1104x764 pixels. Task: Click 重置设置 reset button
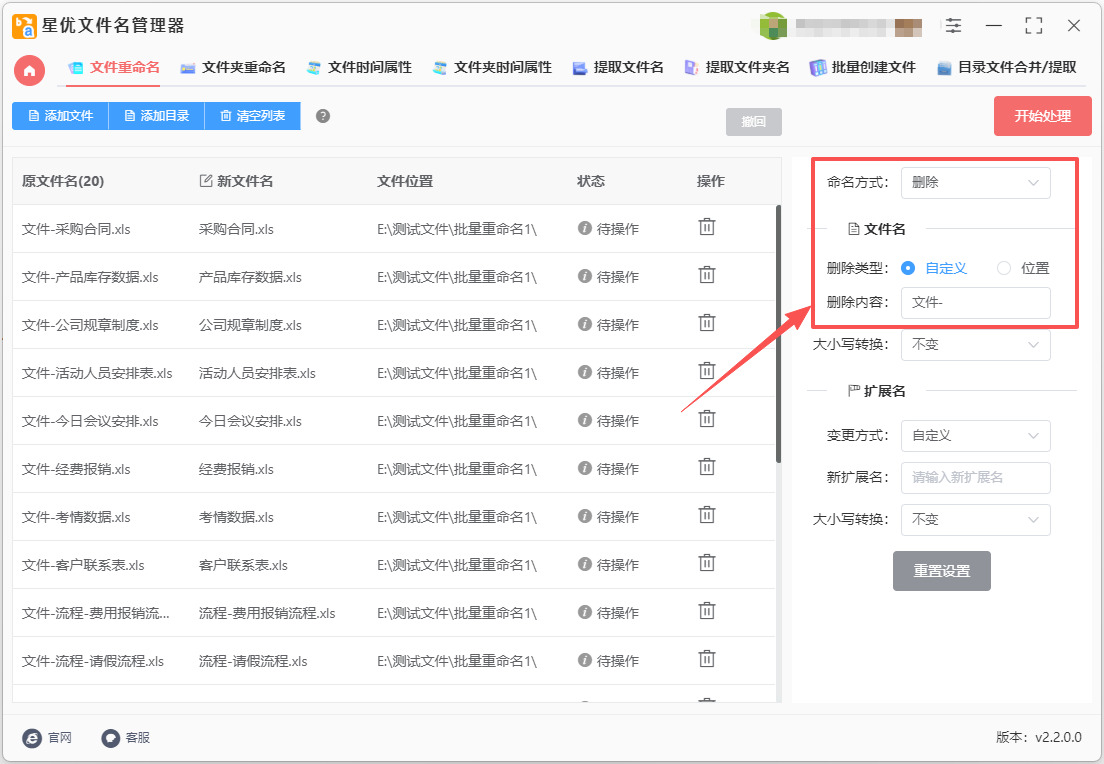point(942,571)
